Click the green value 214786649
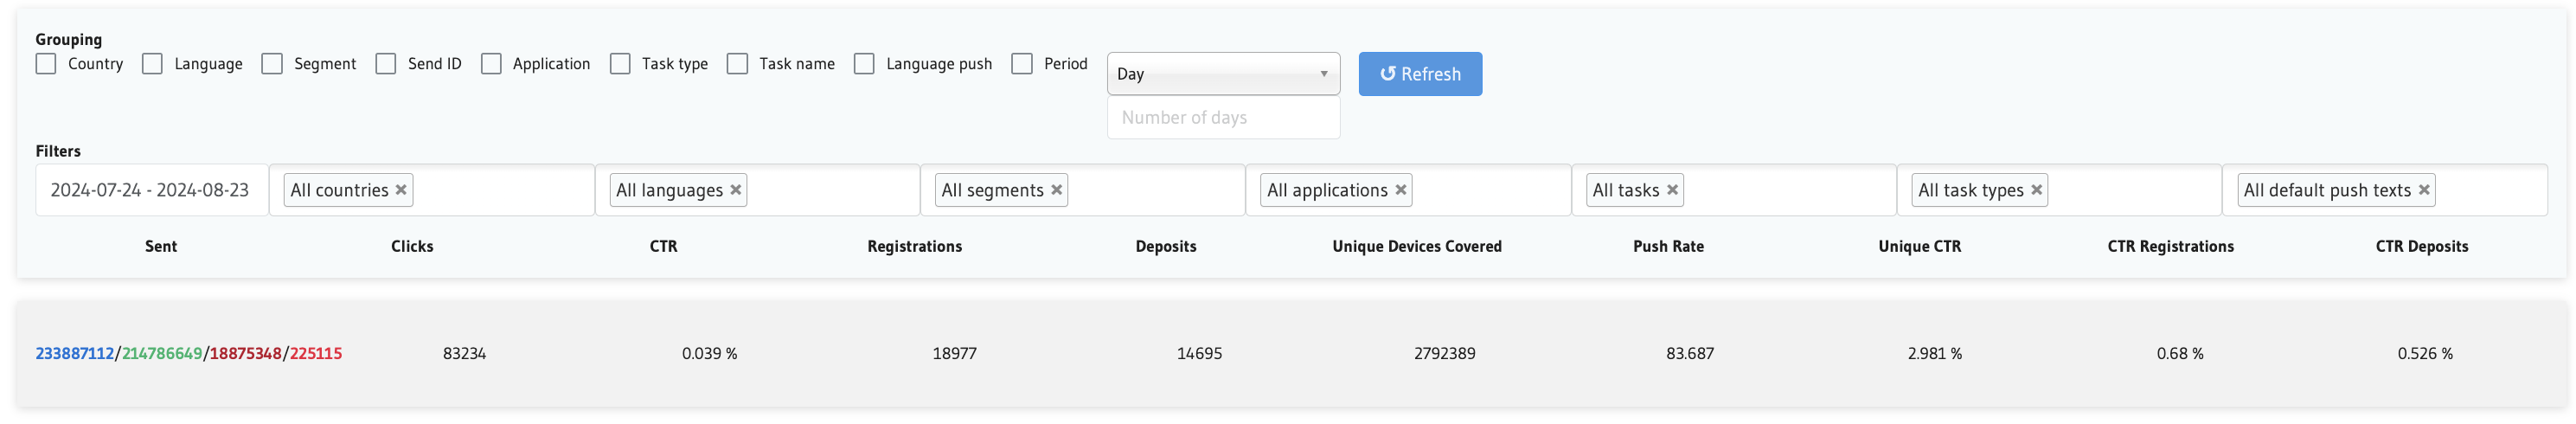The image size is (2576, 424). [x=162, y=353]
